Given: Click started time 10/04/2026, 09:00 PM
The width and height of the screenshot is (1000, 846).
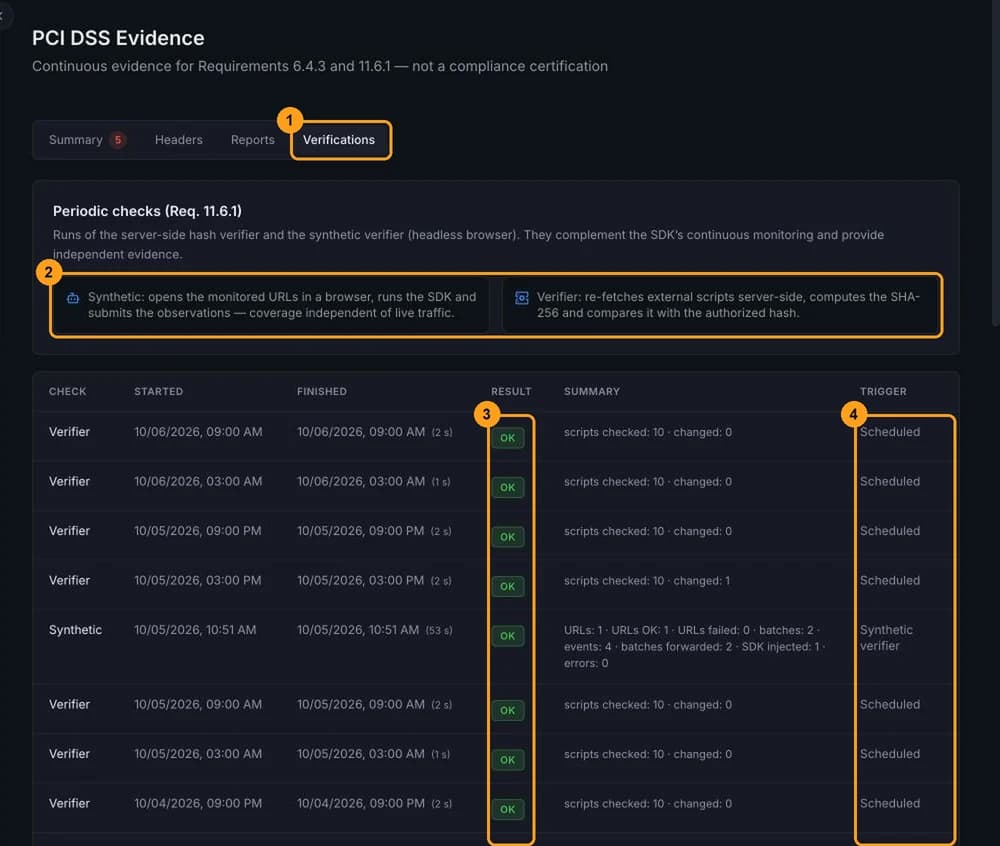Looking at the screenshot, I should point(198,803).
